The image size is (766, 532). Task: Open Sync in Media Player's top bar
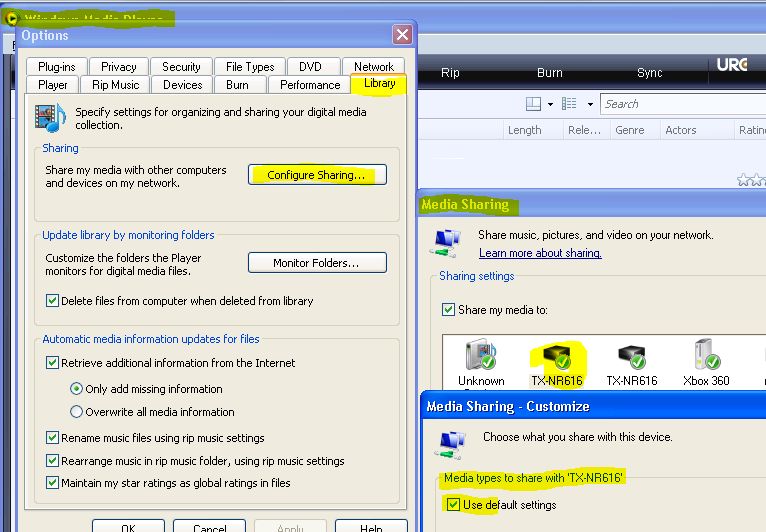[649, 73]
